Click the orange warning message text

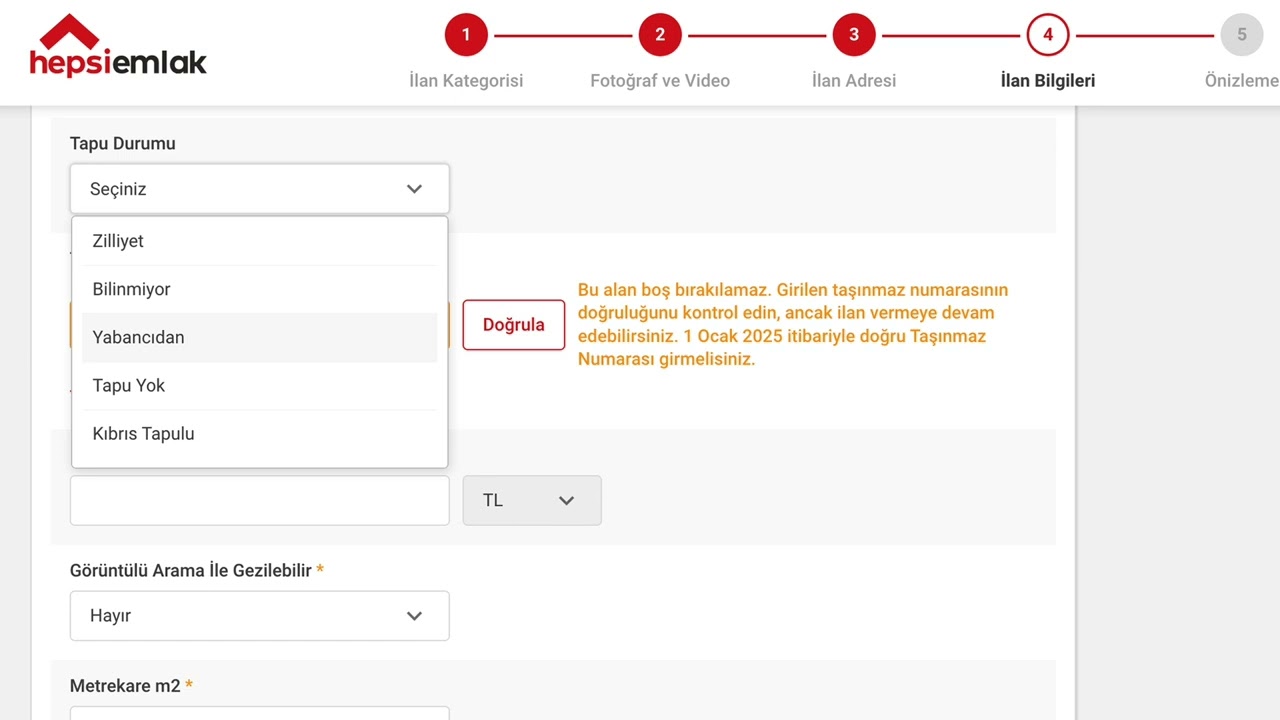[793, 324]
